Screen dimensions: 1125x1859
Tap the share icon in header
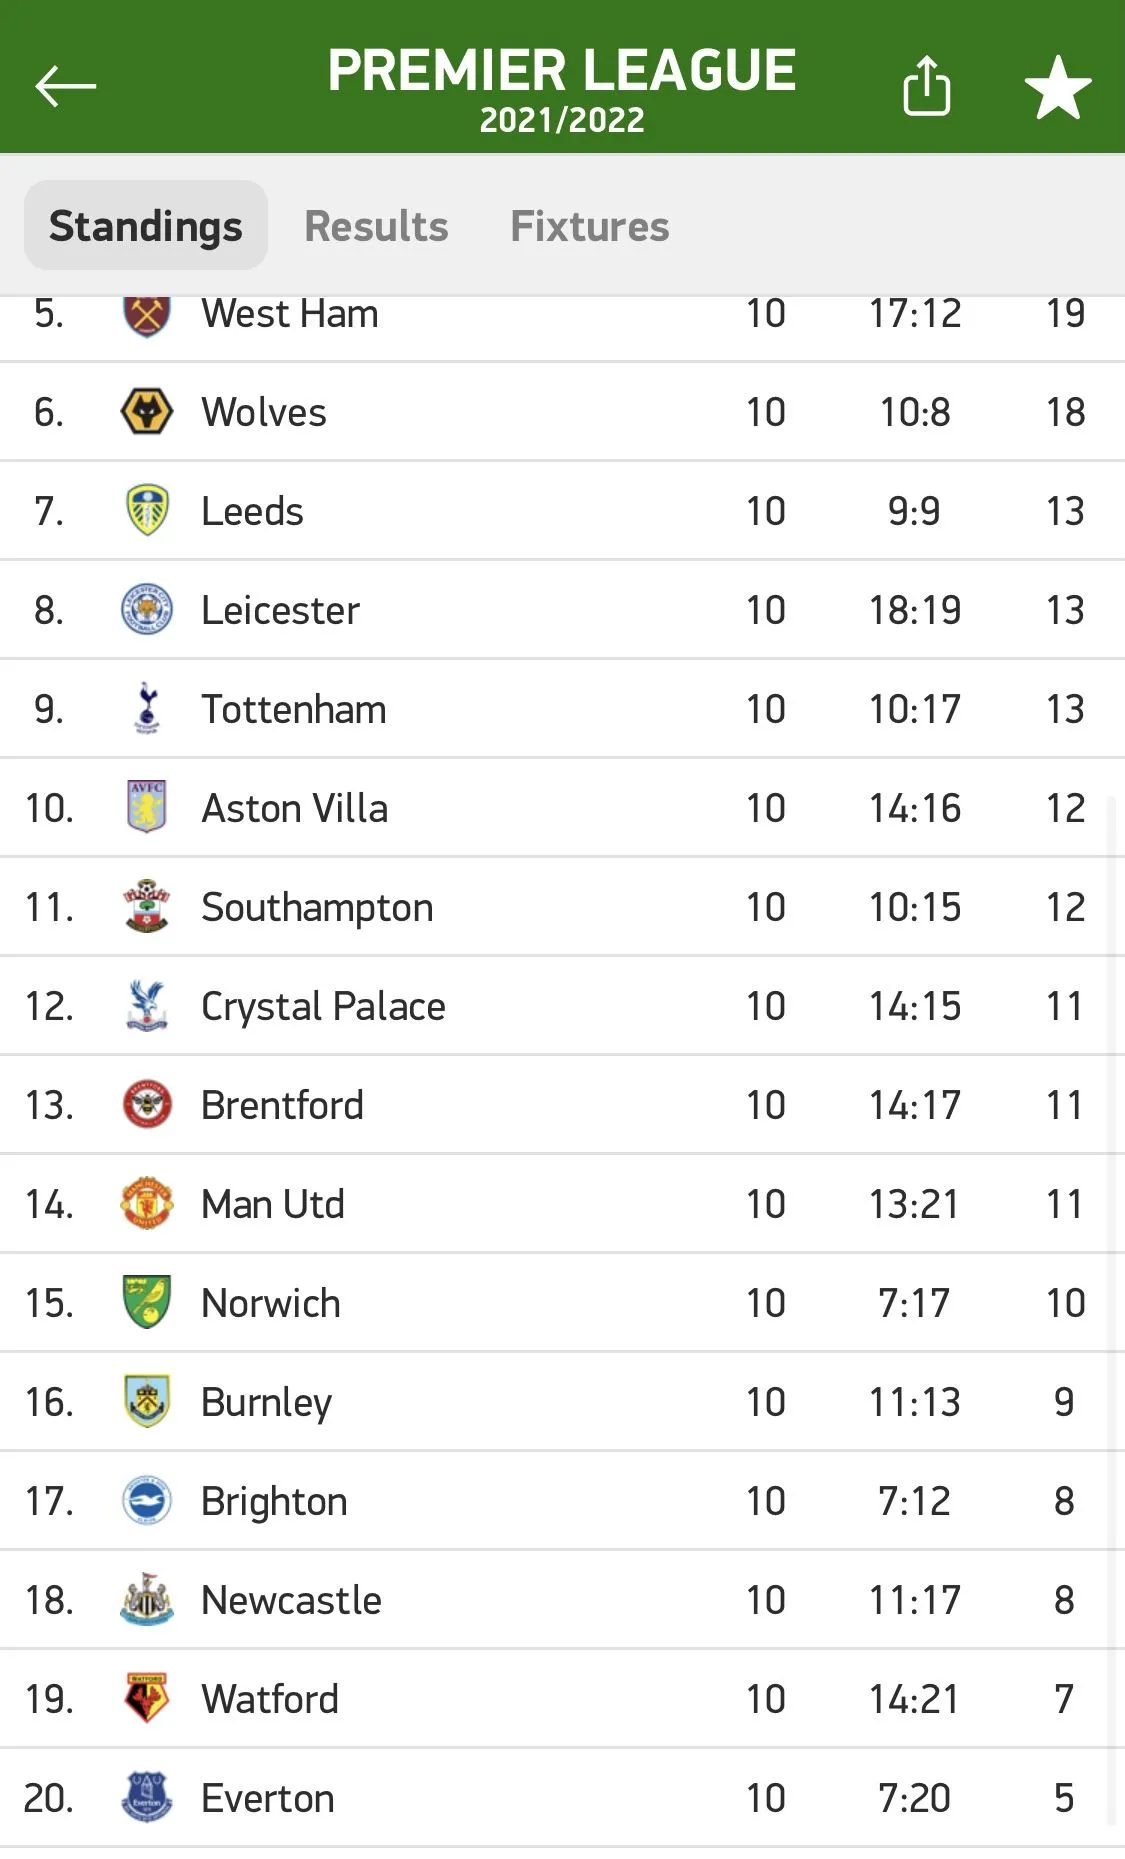click(926, 86)
